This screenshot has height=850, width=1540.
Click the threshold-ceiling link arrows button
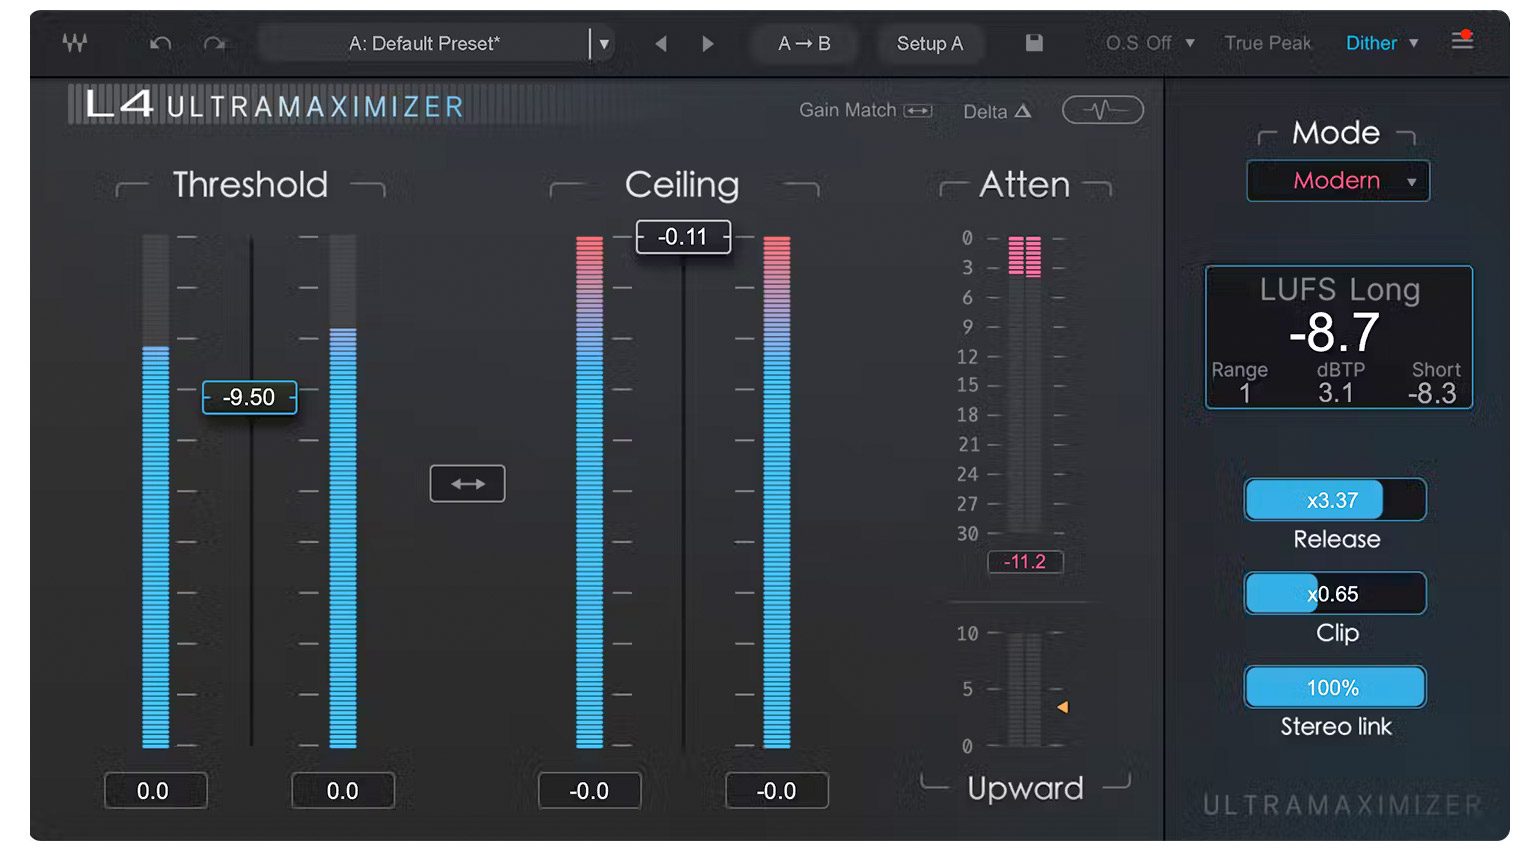[x=467, y=484]
